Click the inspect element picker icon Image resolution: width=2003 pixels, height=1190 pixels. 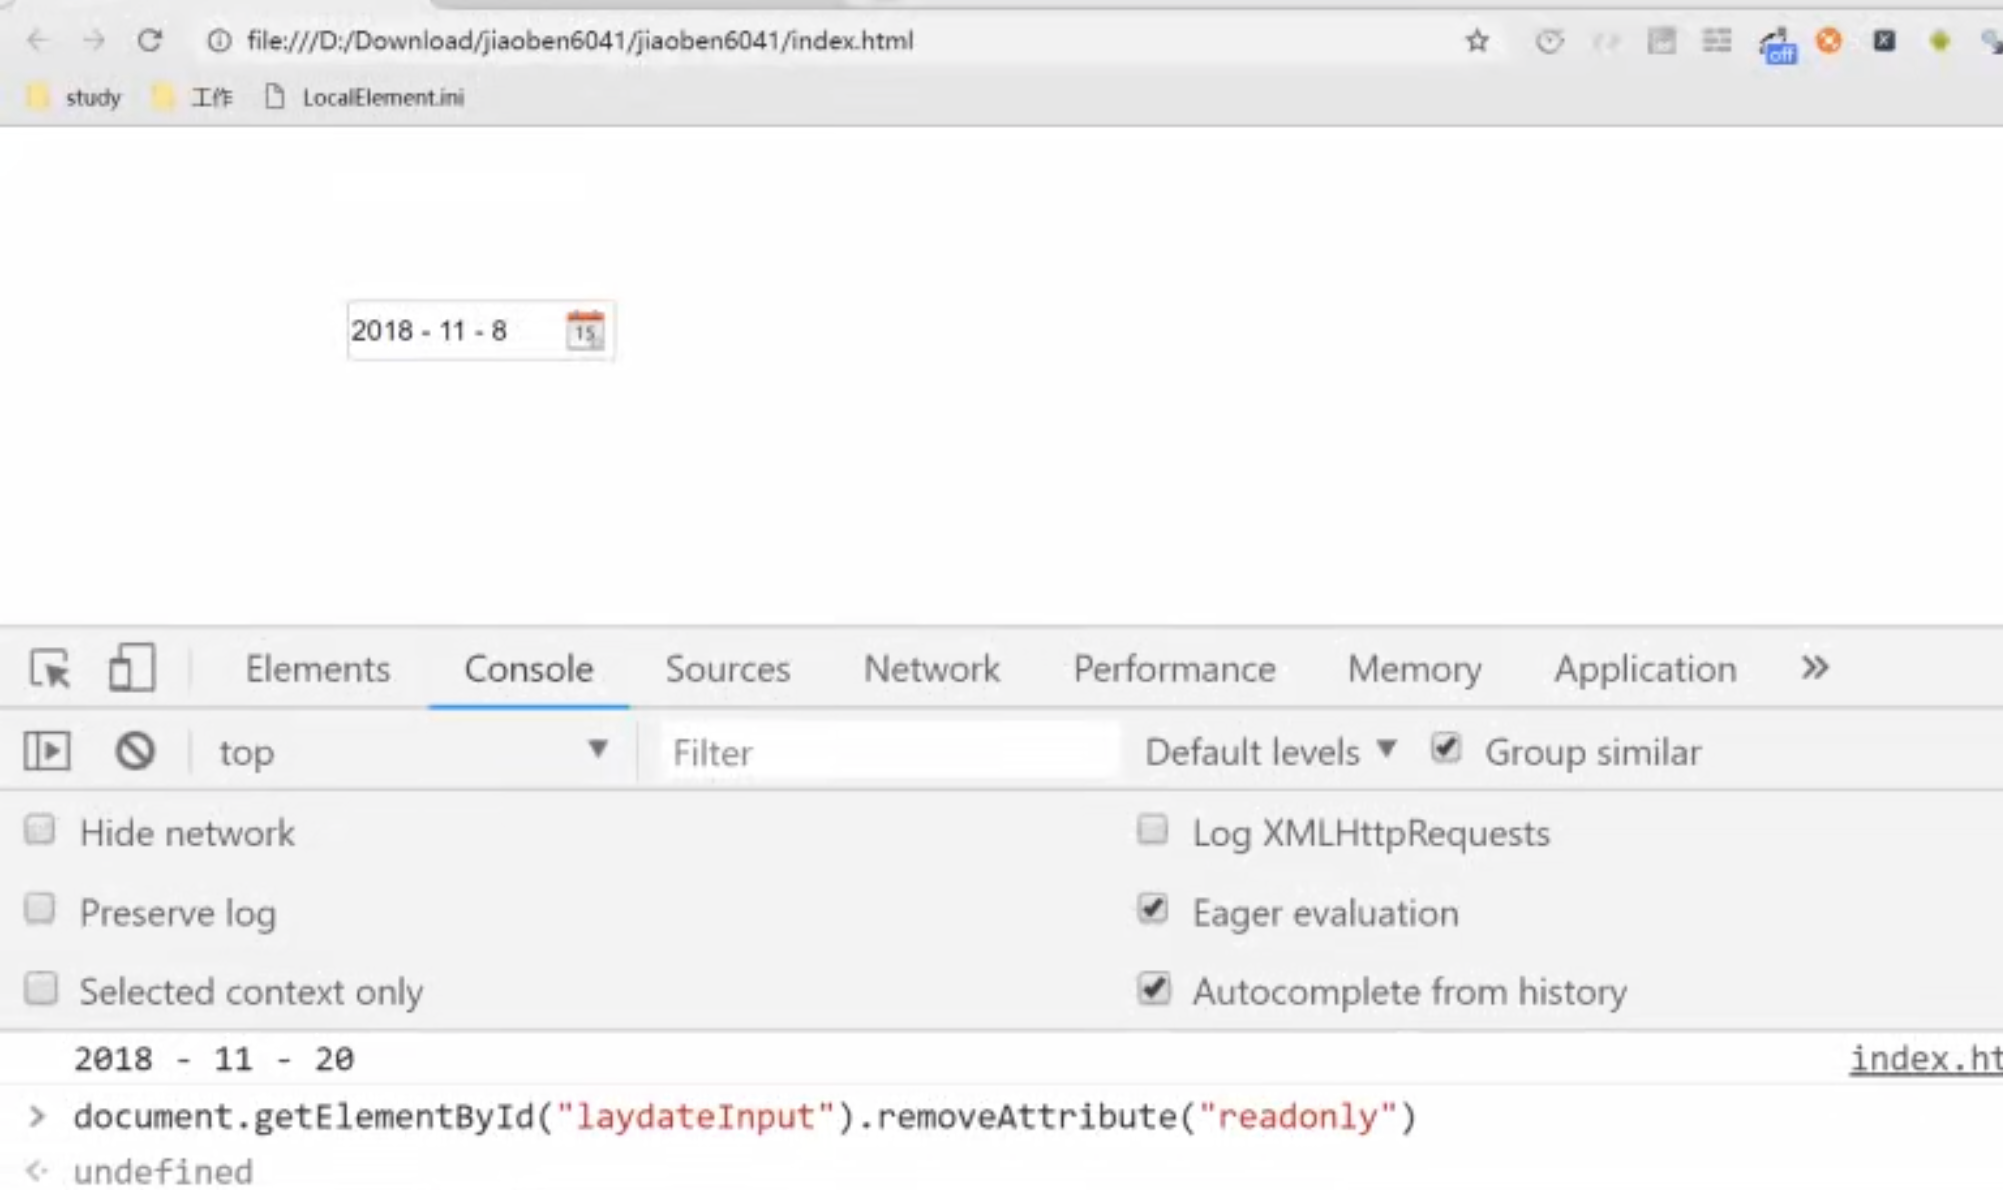(50, 668)
